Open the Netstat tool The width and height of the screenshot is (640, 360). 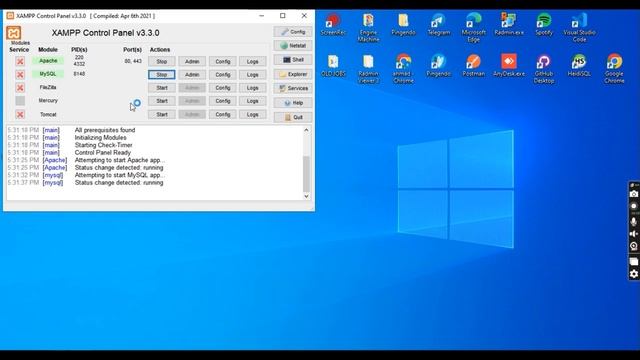click(293, 46)
